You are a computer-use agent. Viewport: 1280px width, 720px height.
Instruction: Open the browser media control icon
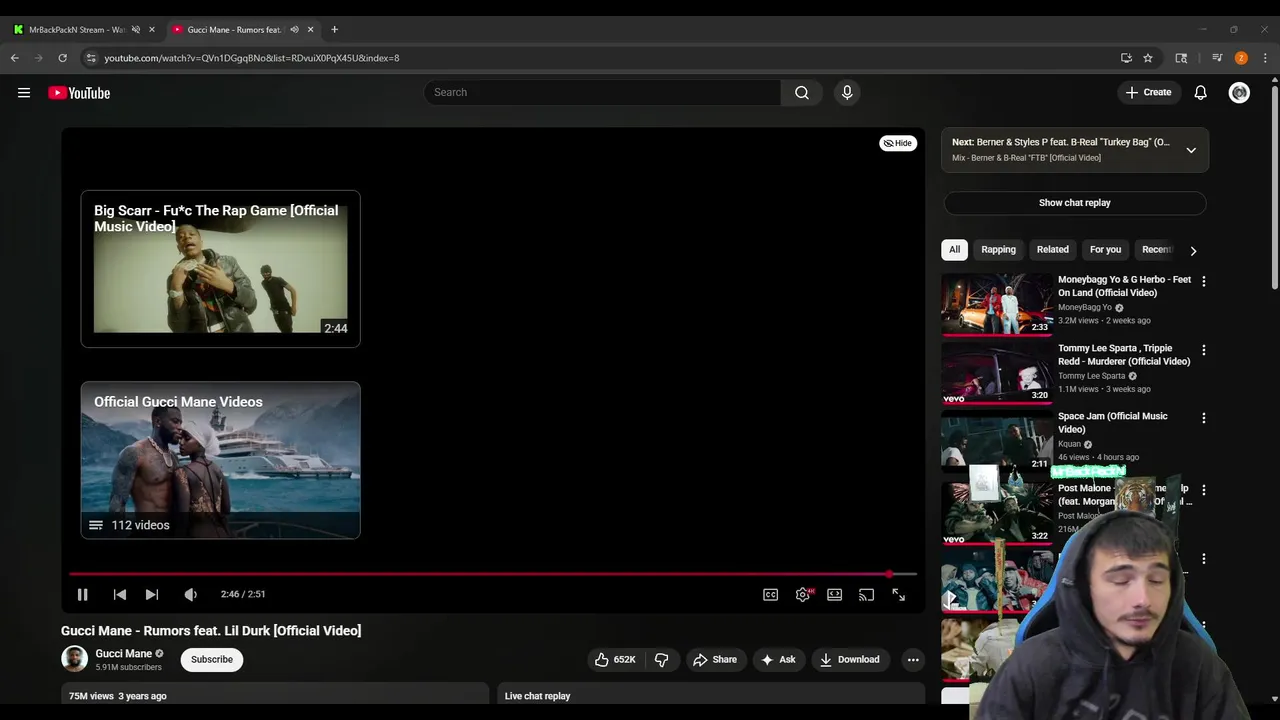(1217, 58)
